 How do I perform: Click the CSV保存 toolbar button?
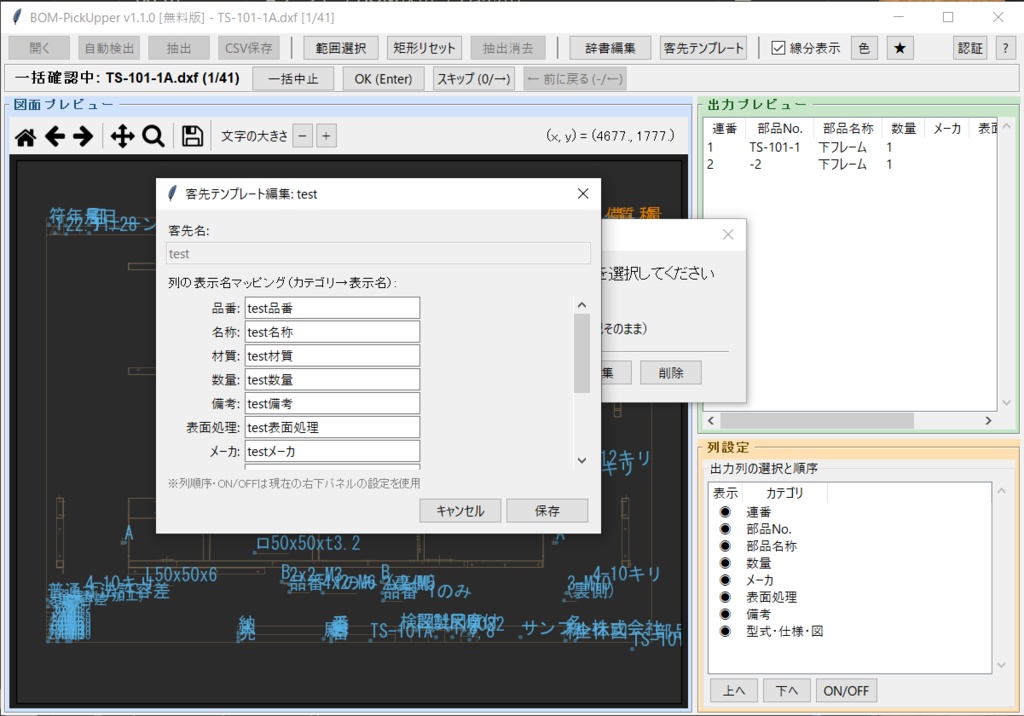click(x=248, y=48)
